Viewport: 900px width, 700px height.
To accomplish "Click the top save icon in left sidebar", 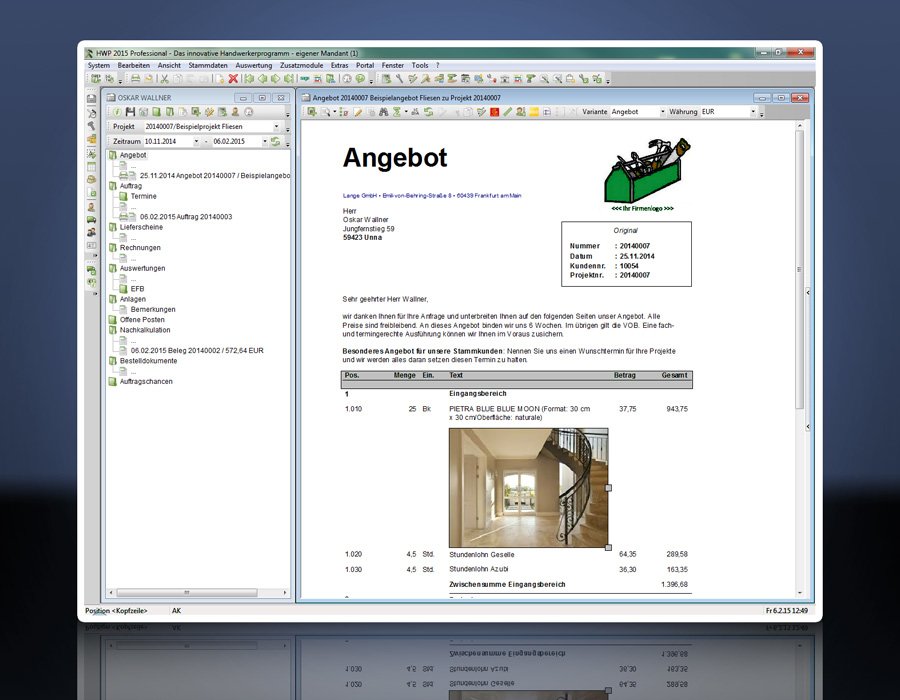I will tap(91, 99).
